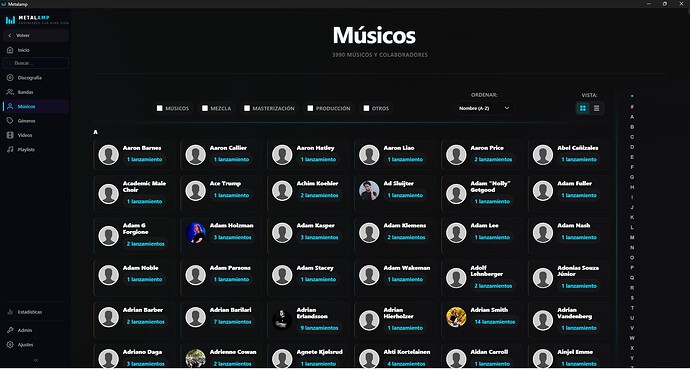
Task: Jump to # in alphabet index
Action: point(632,107)
